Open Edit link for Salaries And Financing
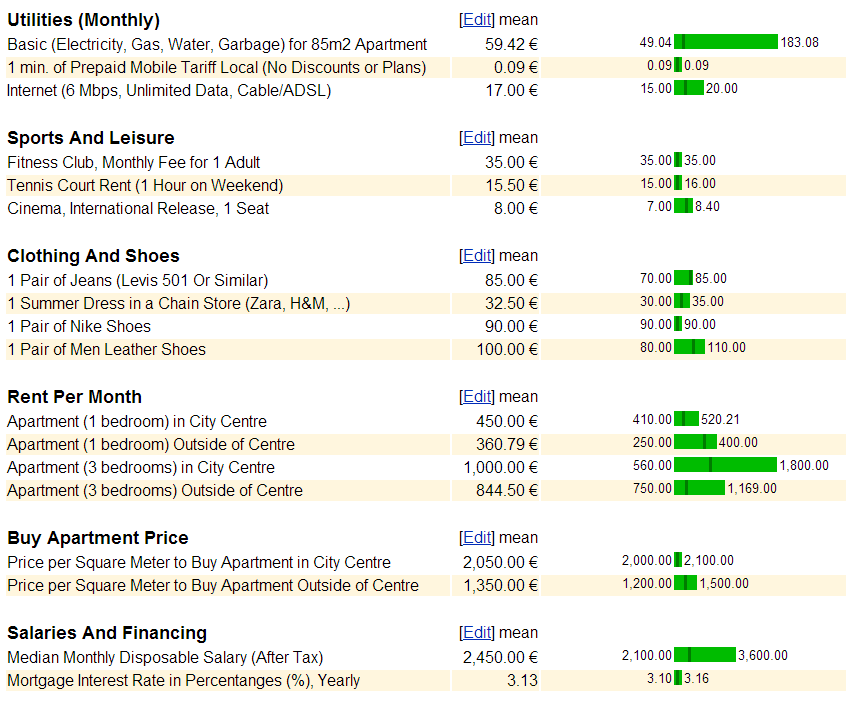This screenshot has width=846, height=704. click(477, 633)
